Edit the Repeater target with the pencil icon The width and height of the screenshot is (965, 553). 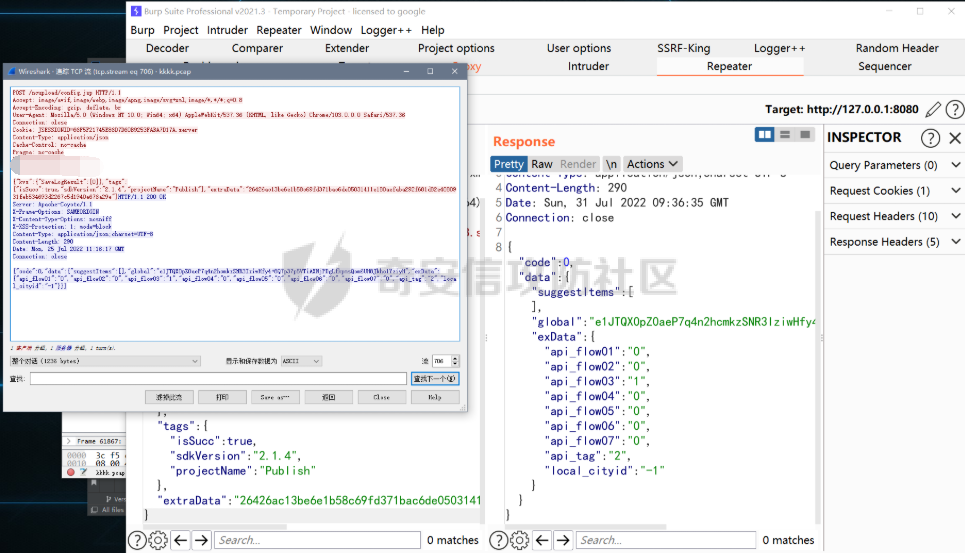(x=933, y=109)
